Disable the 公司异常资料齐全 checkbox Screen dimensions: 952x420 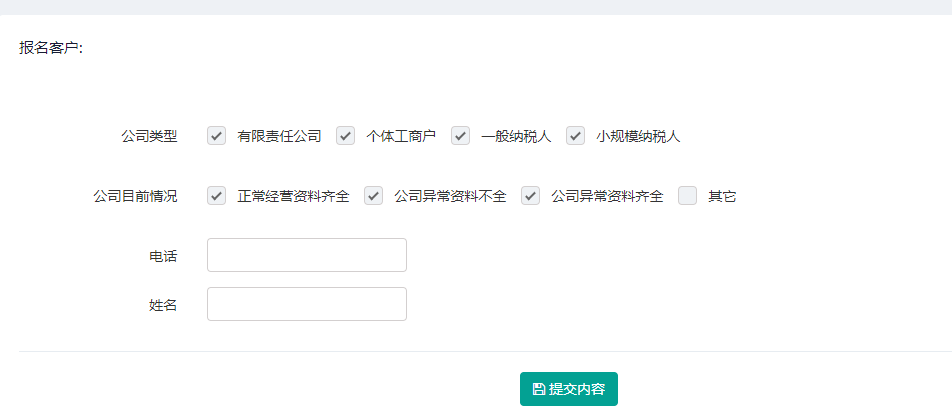click(530, 196)
